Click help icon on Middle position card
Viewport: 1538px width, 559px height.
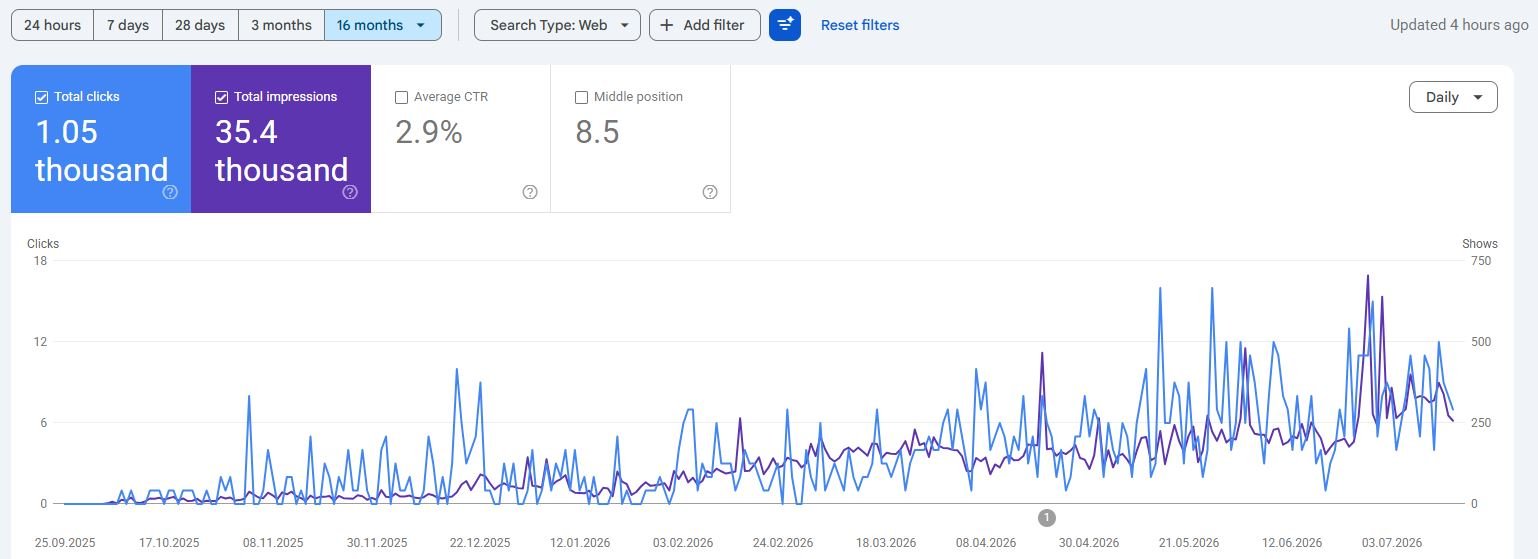coord(710,192)
